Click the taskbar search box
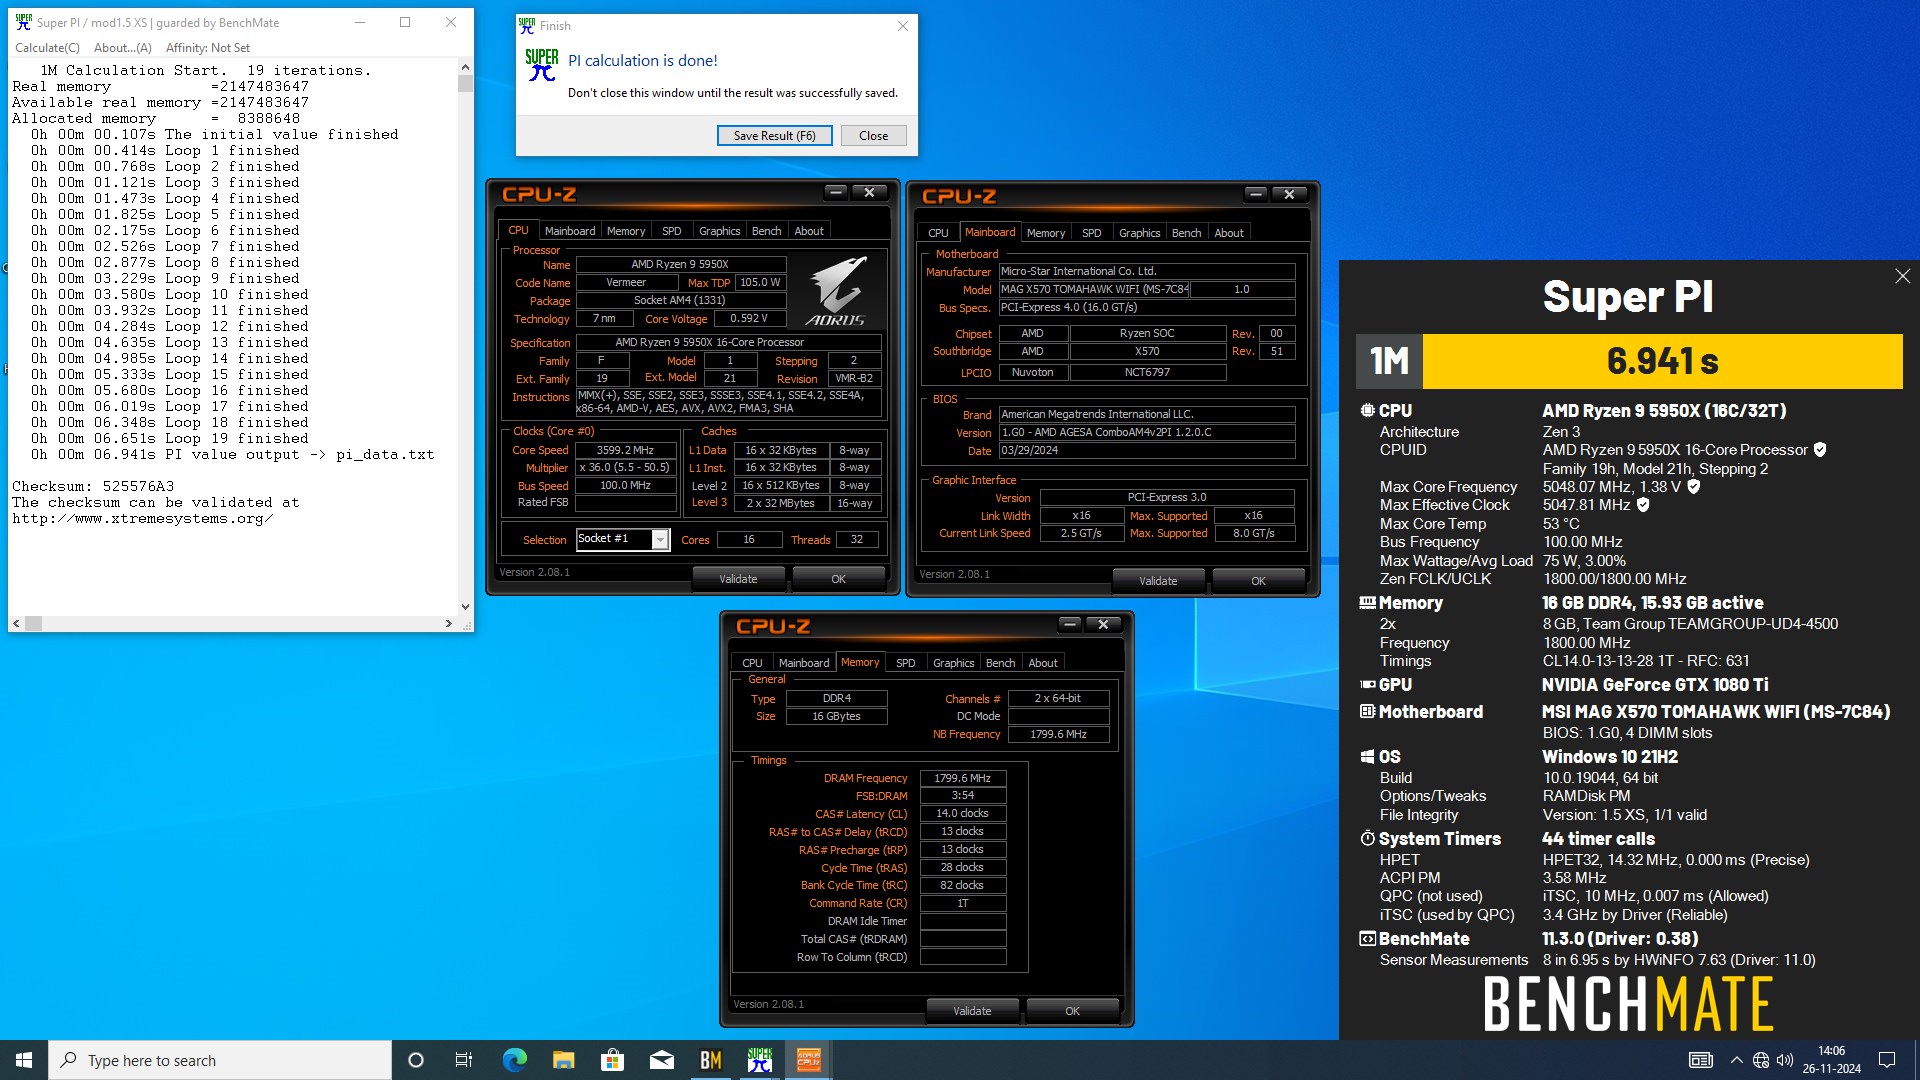This screenshot has width=1920, height=1080. coord(220,1060)
